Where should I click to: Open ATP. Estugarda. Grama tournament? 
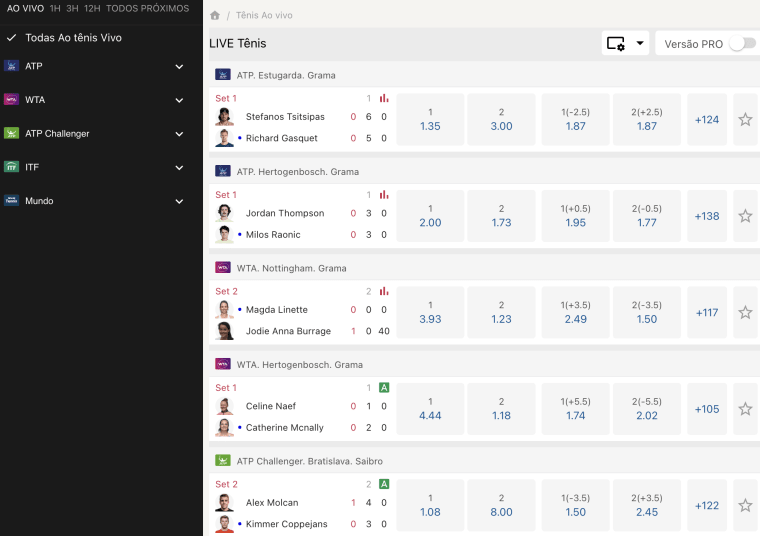pos(286,75)
